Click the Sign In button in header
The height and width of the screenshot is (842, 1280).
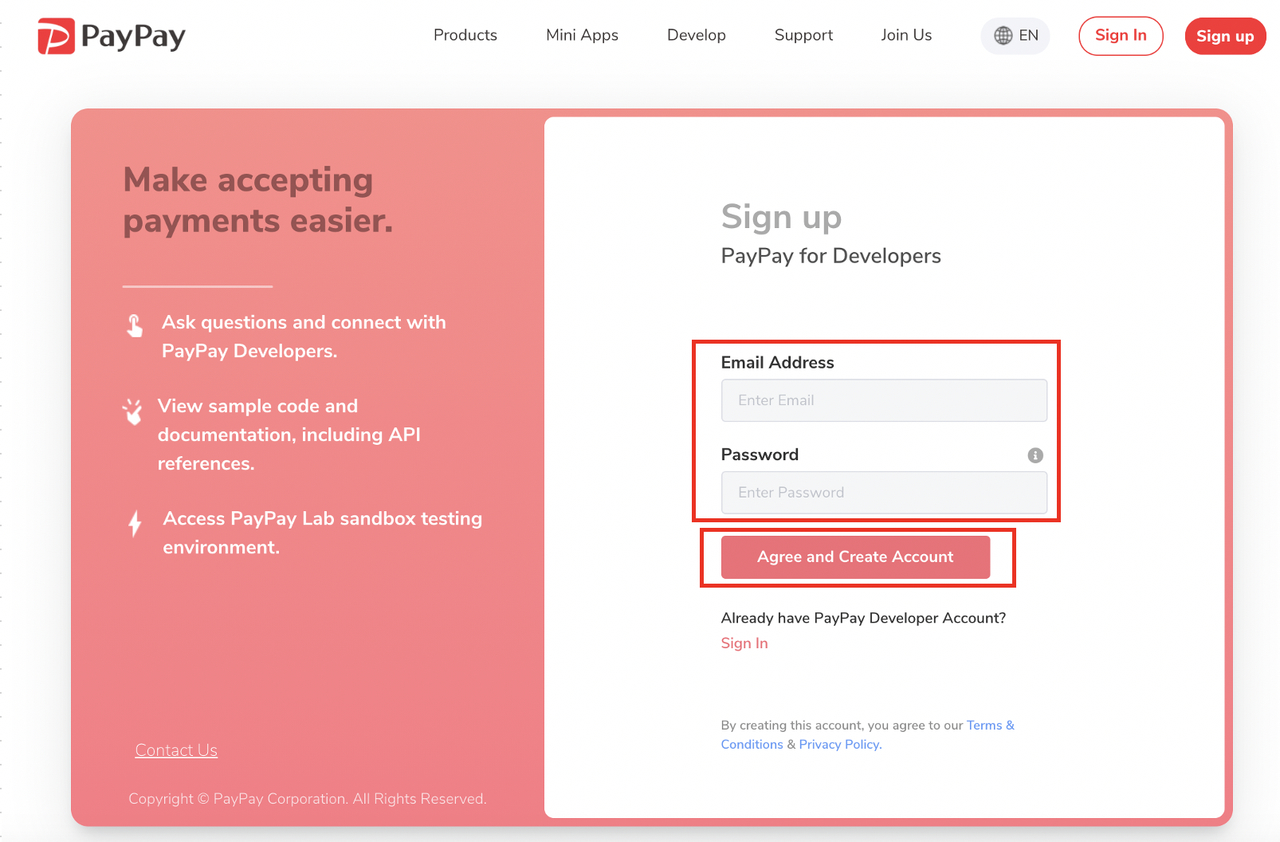1121,36
